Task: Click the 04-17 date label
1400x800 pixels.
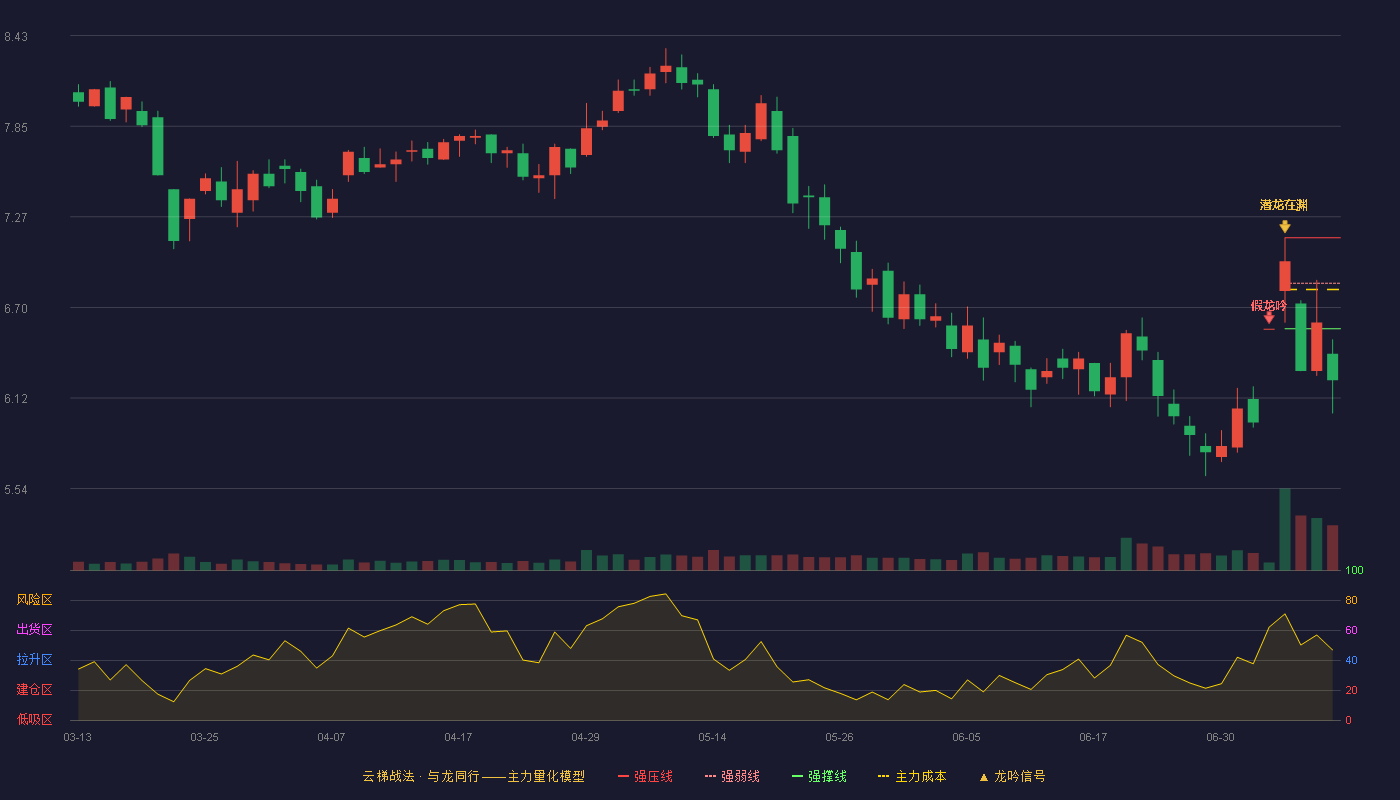Action: coord(458,737)
